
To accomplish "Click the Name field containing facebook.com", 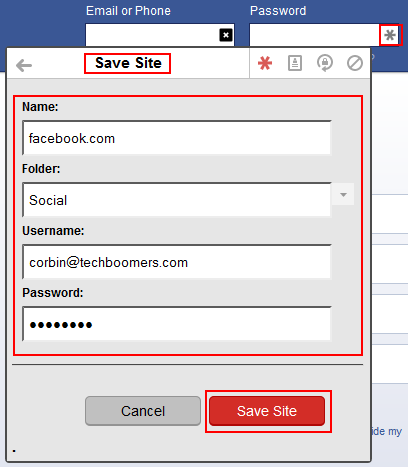I will click(177, 138).
